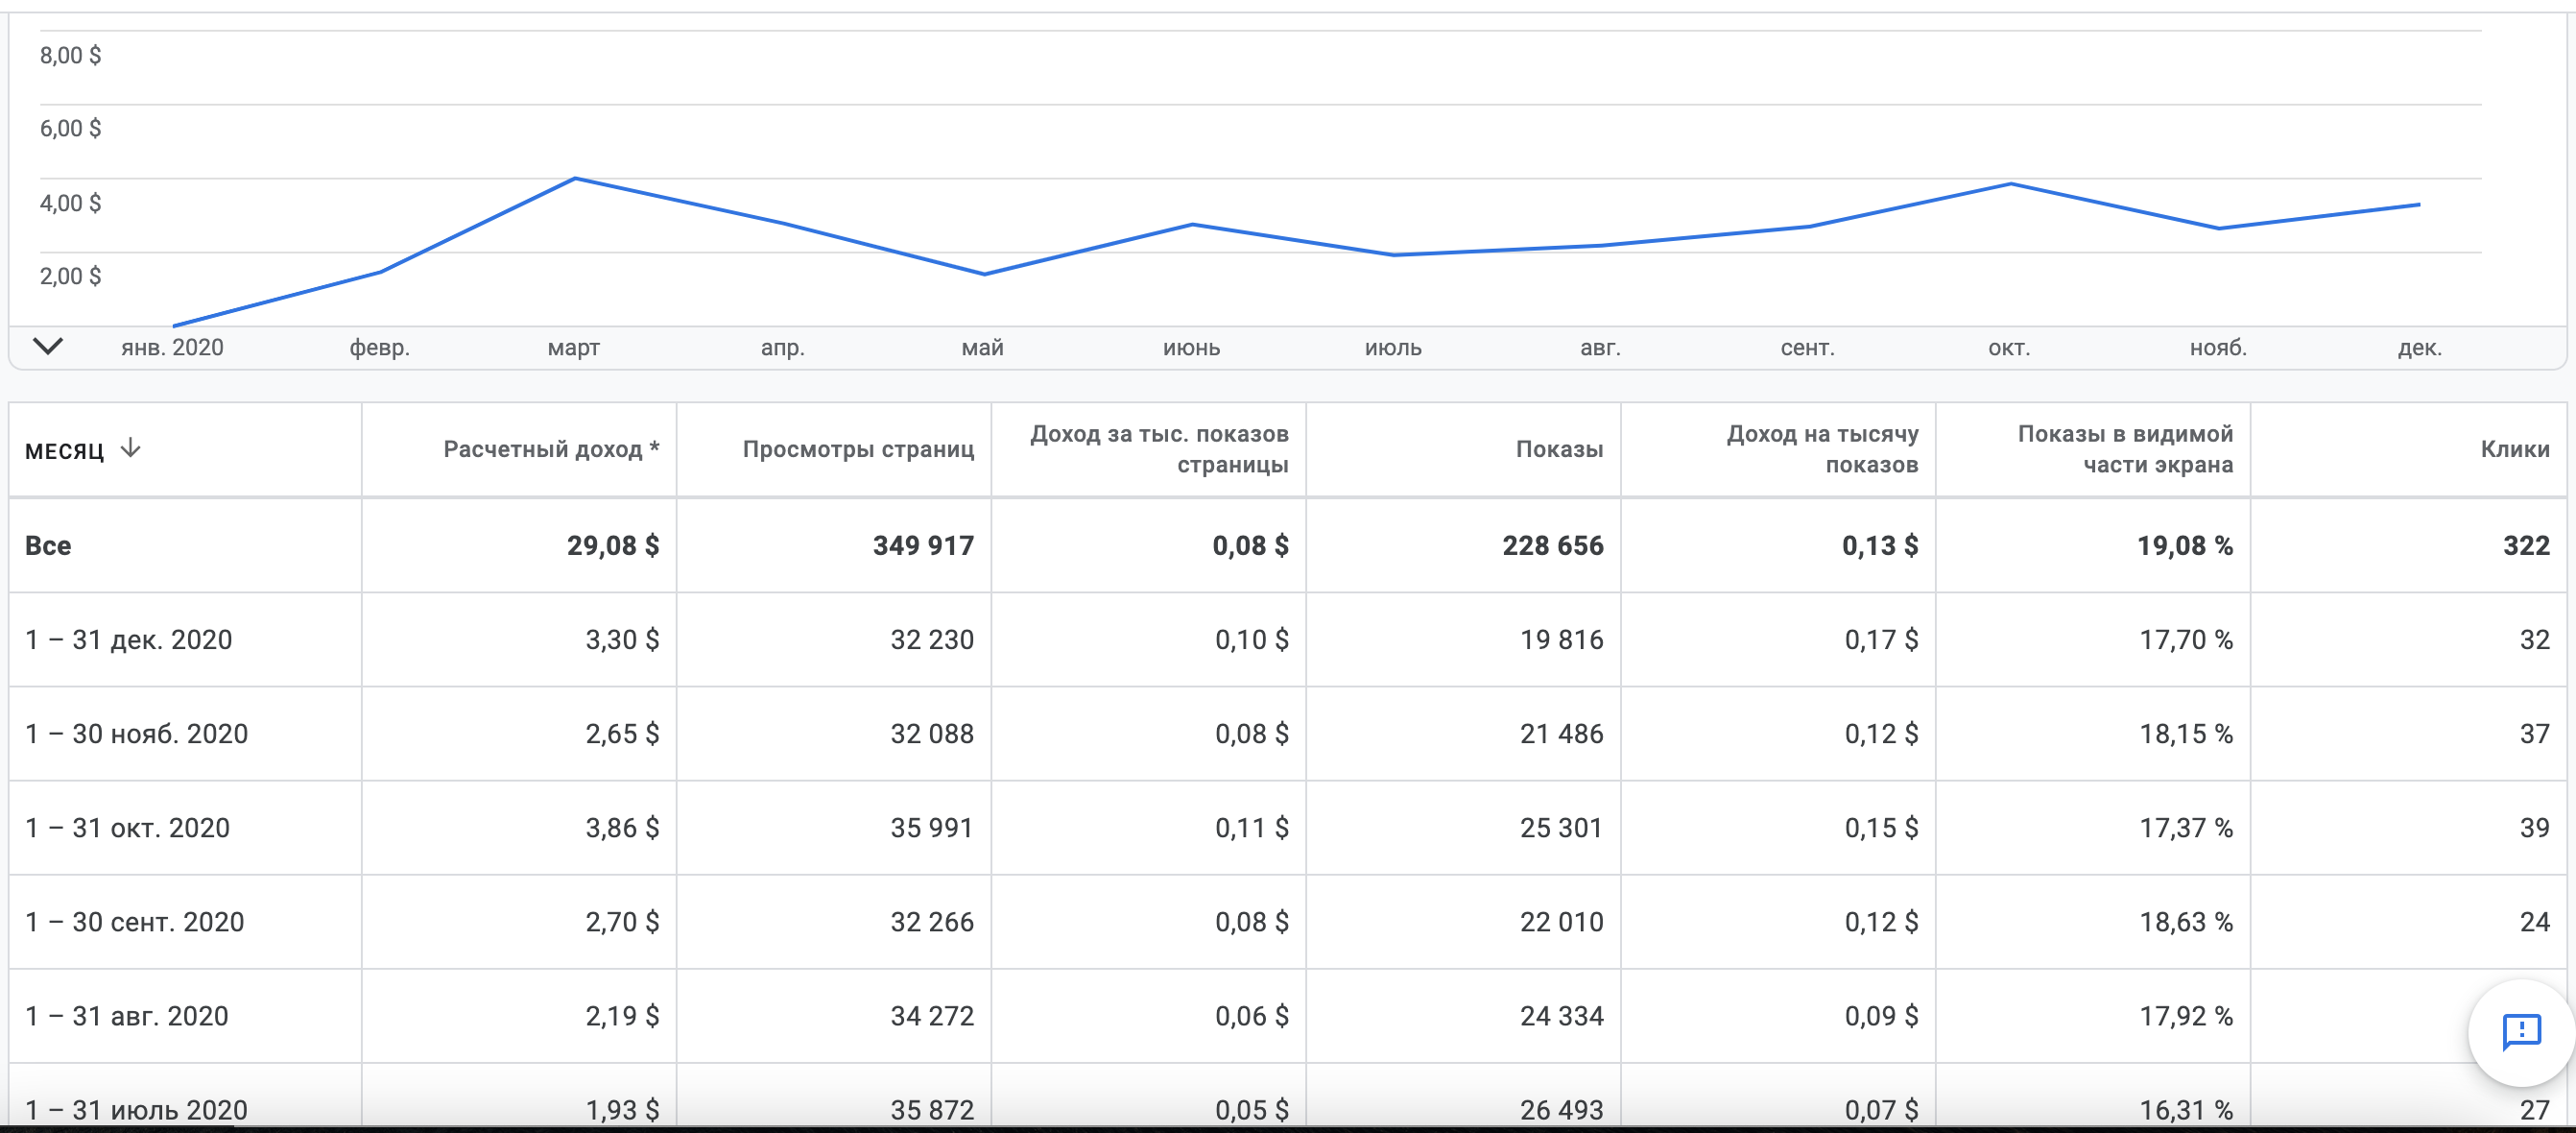Select the 1 – 30 нояб. 2020 row
2576x1133 pixels.
[136, 734]
